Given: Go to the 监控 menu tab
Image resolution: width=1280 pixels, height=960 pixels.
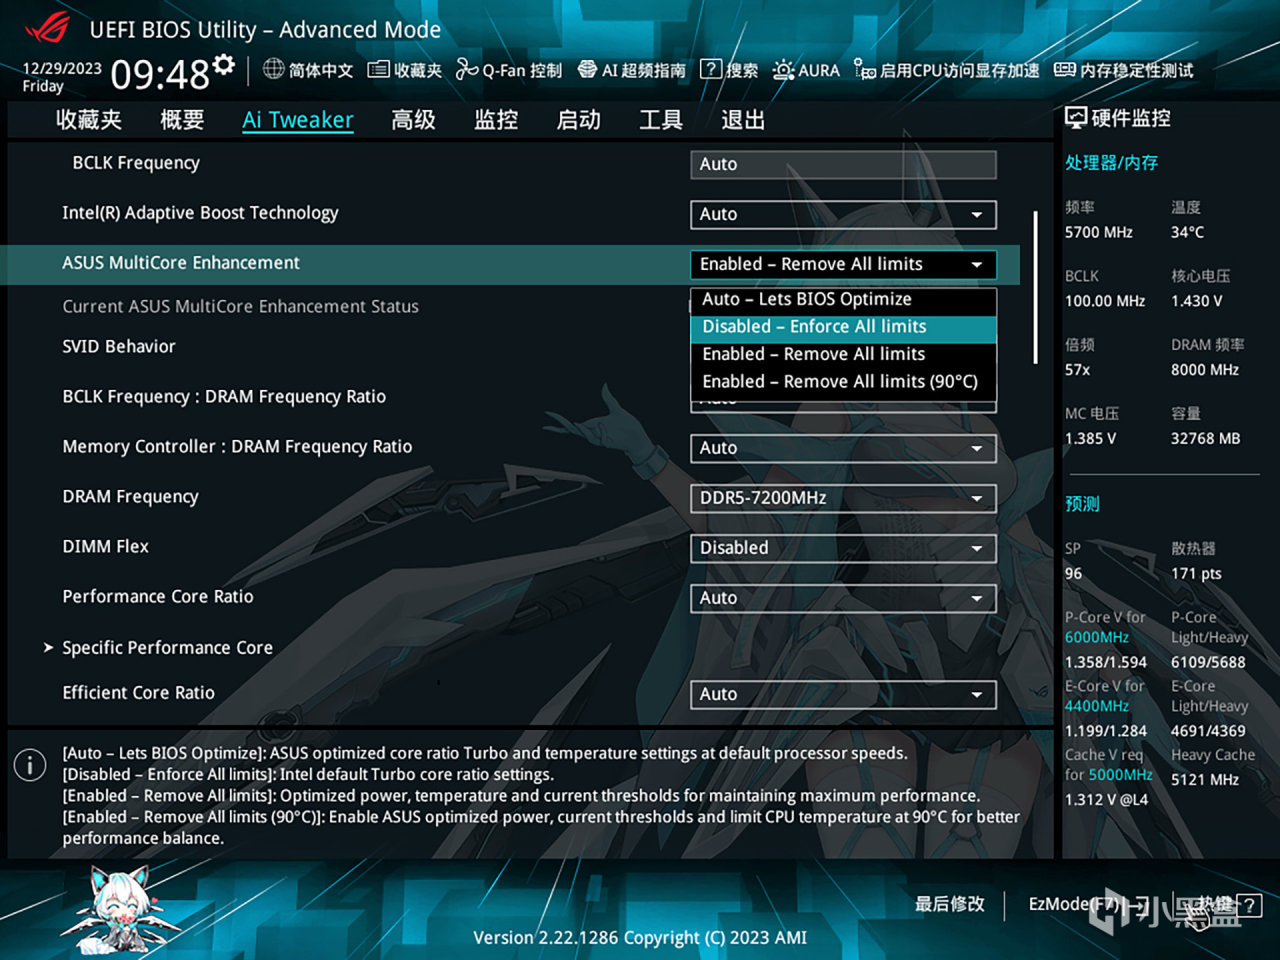Looking at the screenshot, I should click(495, 119).
